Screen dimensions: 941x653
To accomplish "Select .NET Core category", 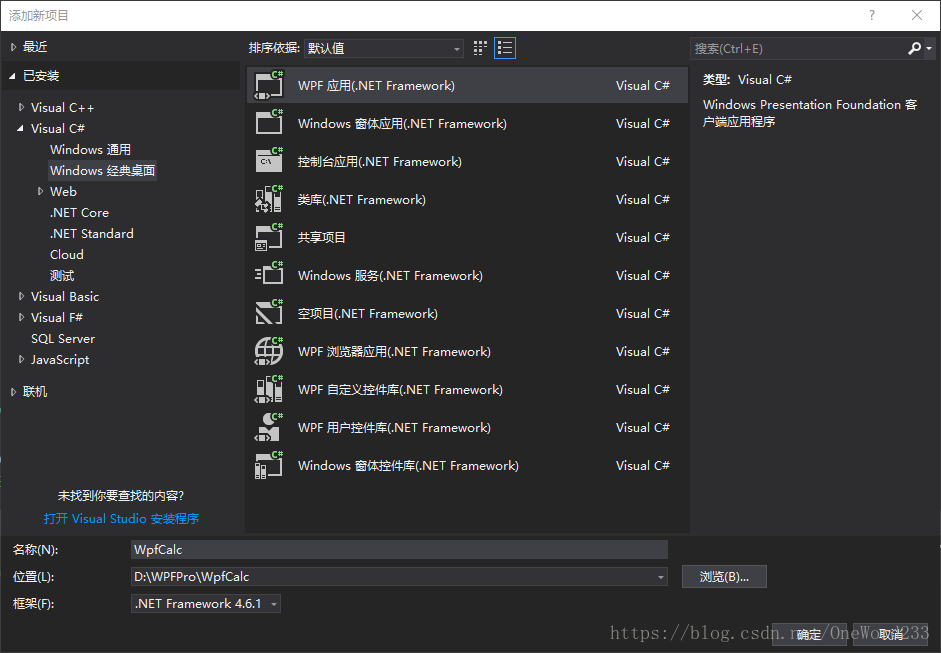I will 80,212.
